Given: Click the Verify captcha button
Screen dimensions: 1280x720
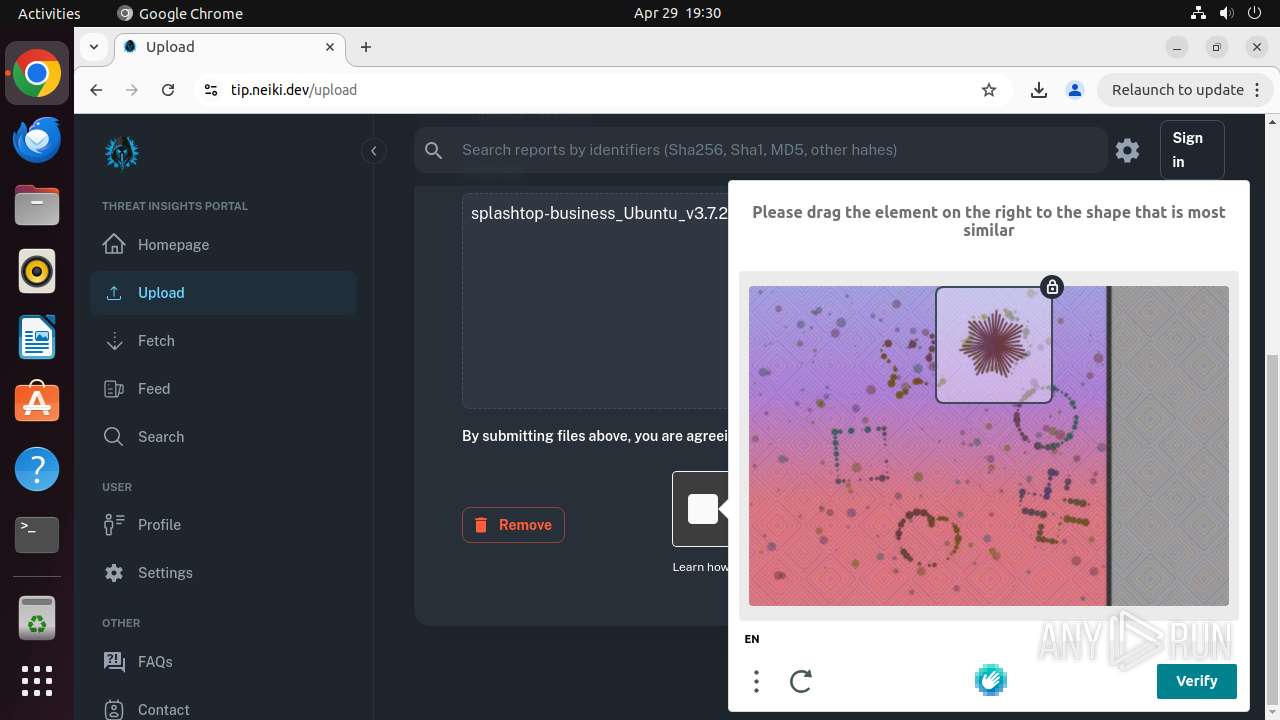Looking at the screenshot, I should click(1196, 681).
